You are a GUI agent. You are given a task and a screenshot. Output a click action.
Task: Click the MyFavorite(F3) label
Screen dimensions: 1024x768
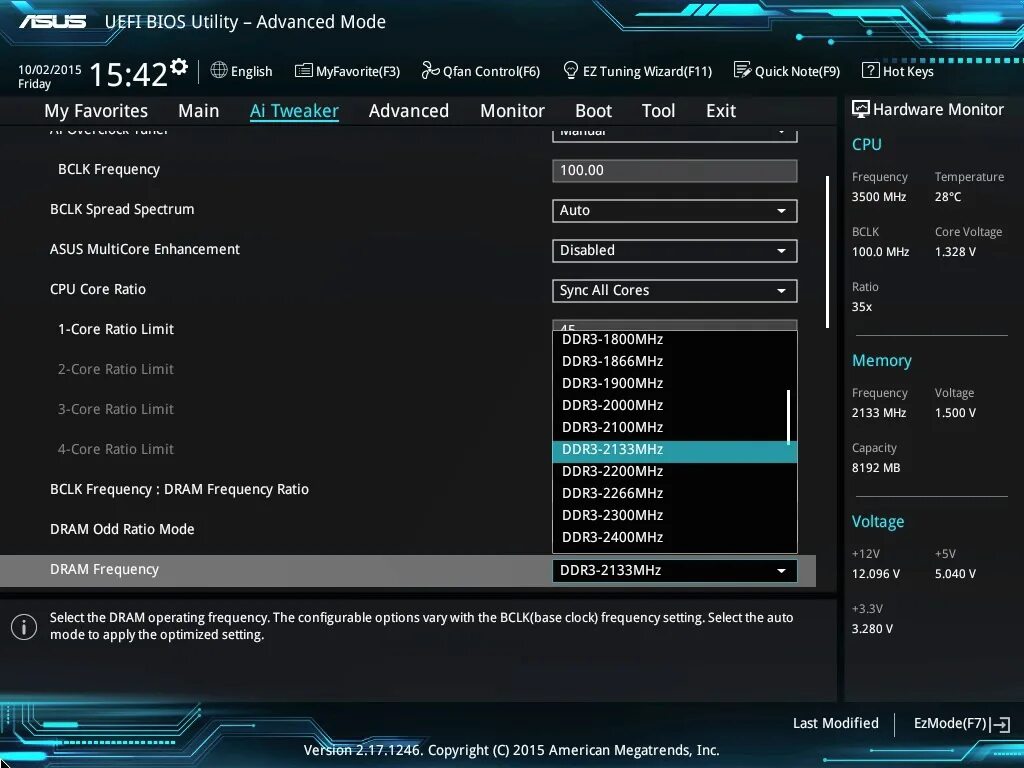(x=358, y=71)
